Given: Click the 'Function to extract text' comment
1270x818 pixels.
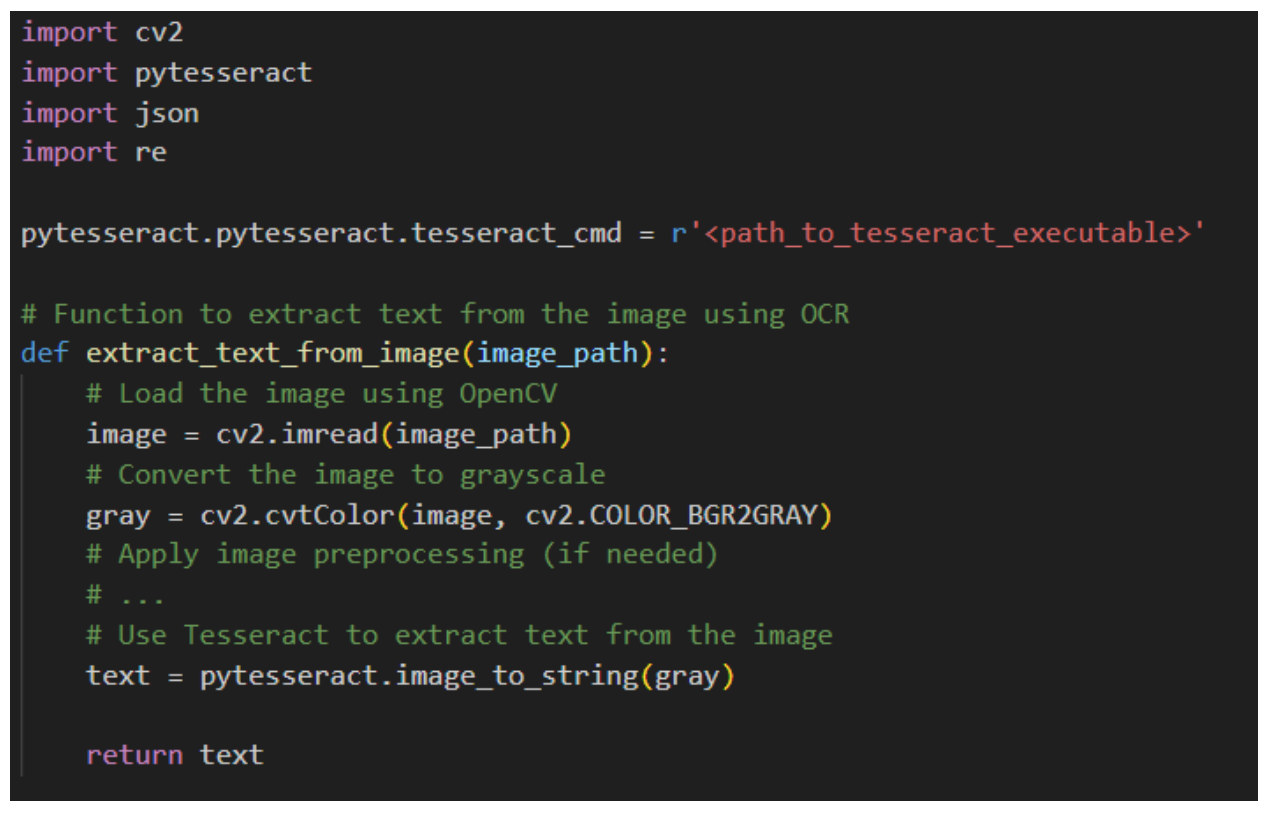Looking at the screenshot, I should coord(435,314).
